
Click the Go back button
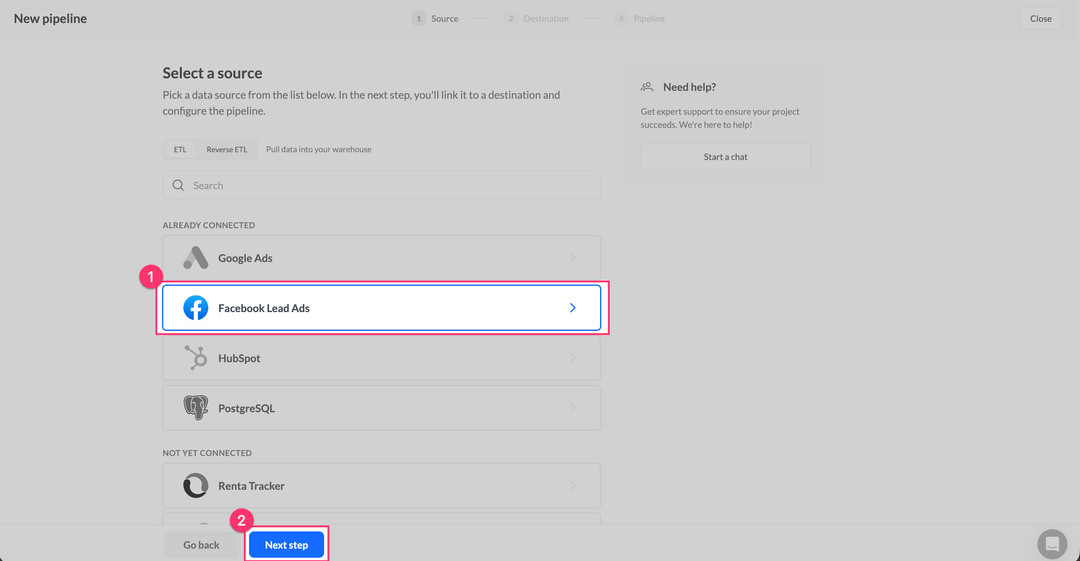coord(201,544)
